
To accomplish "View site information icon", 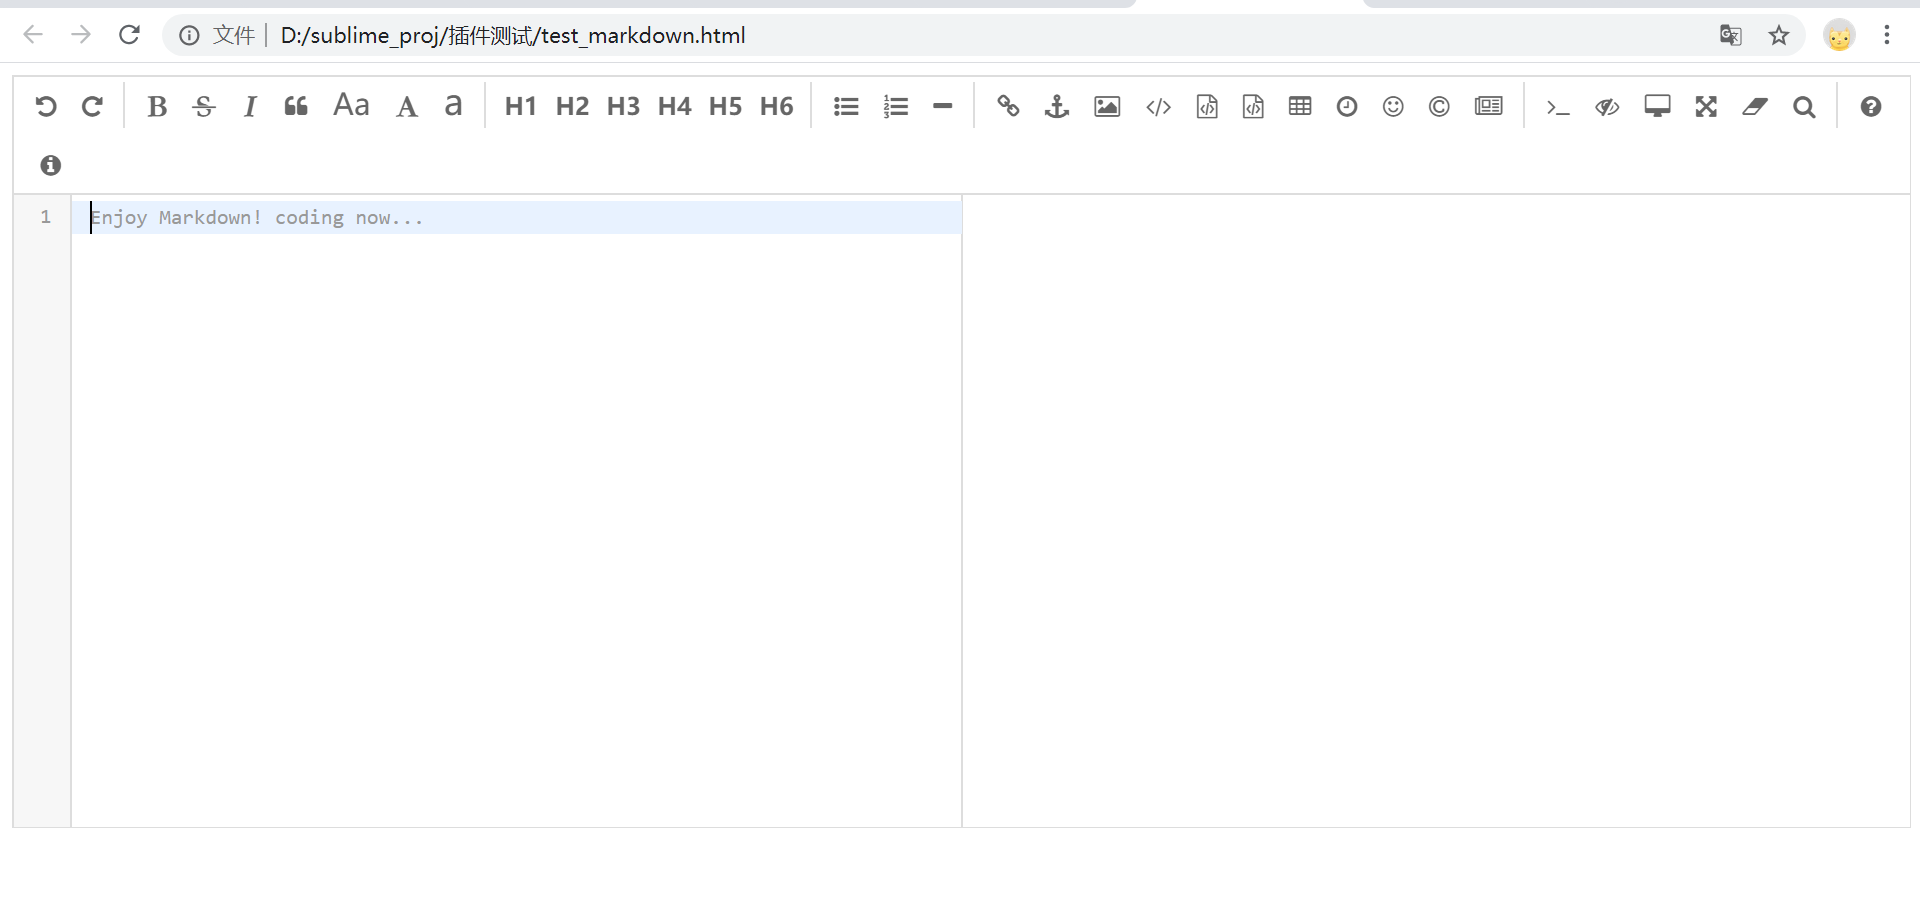I will pos(189,36).
